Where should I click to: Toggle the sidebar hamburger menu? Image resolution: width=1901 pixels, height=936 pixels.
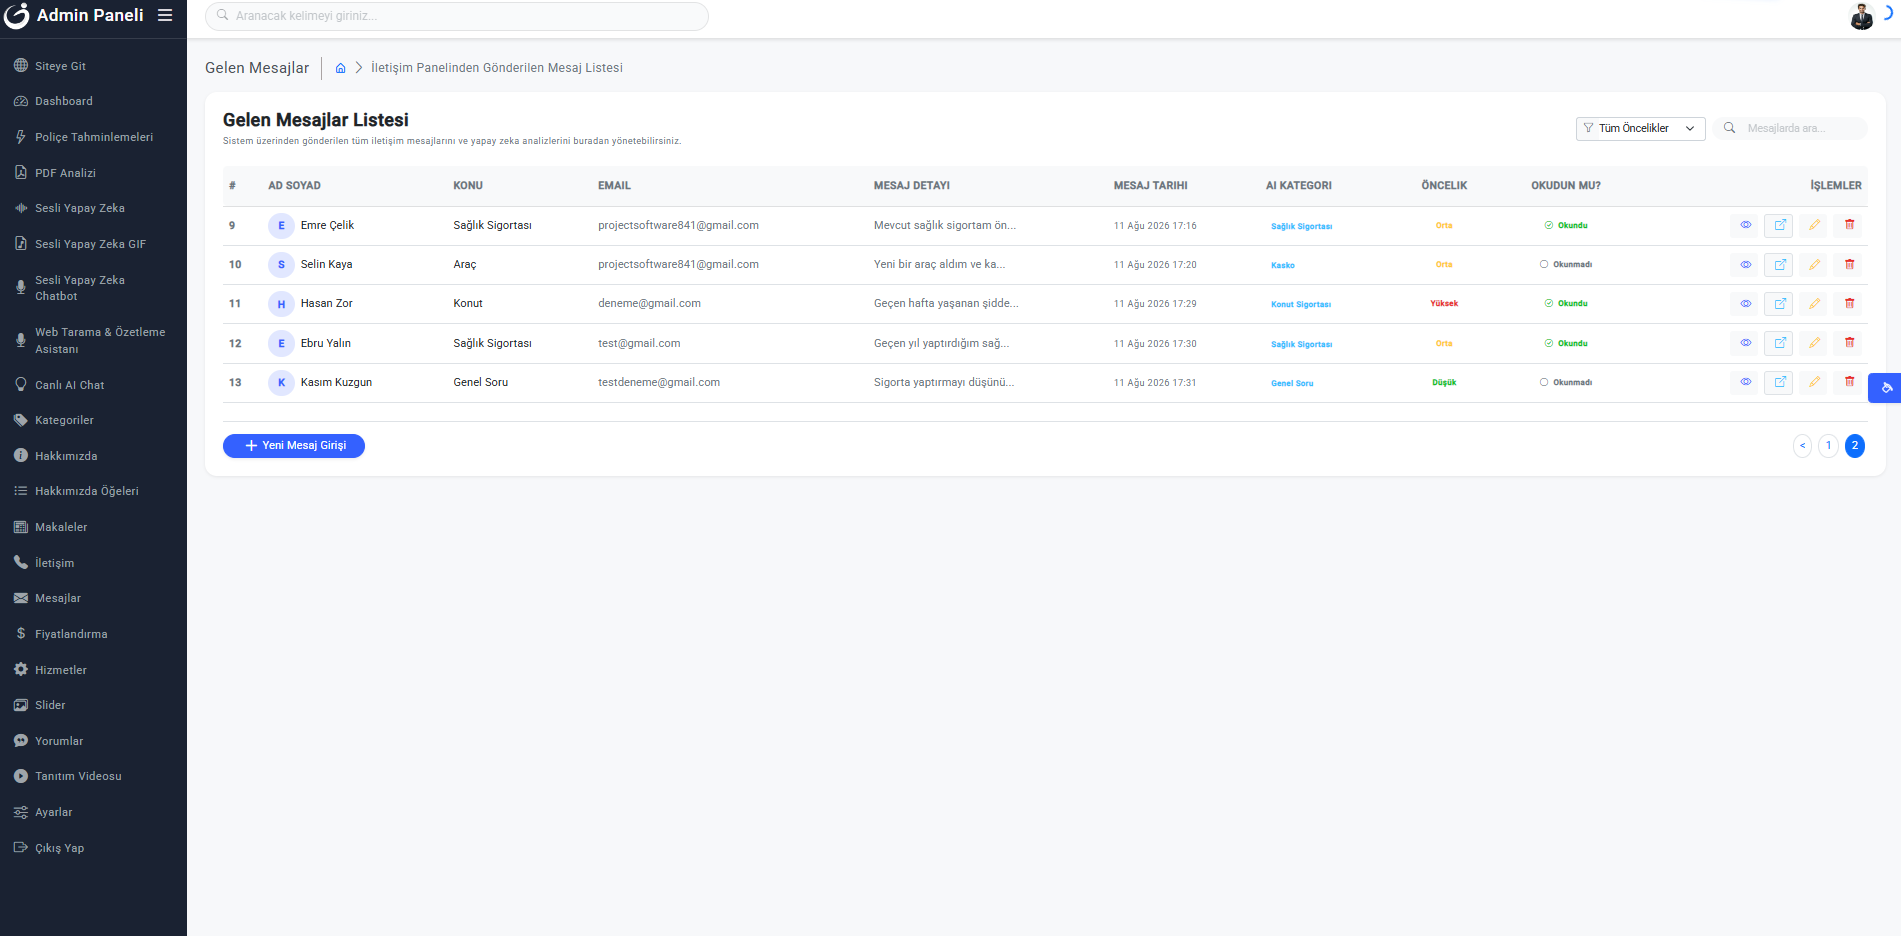(165, 15)
